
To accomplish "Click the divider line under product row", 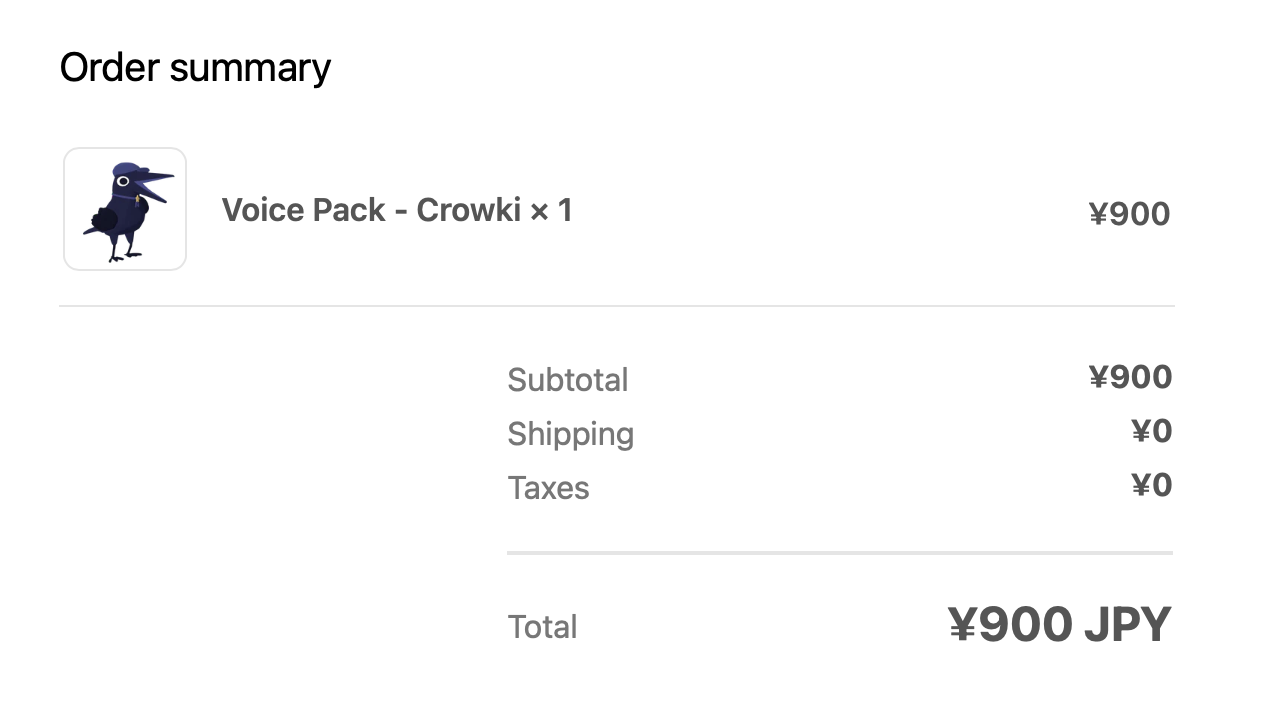I will [616, 306].
